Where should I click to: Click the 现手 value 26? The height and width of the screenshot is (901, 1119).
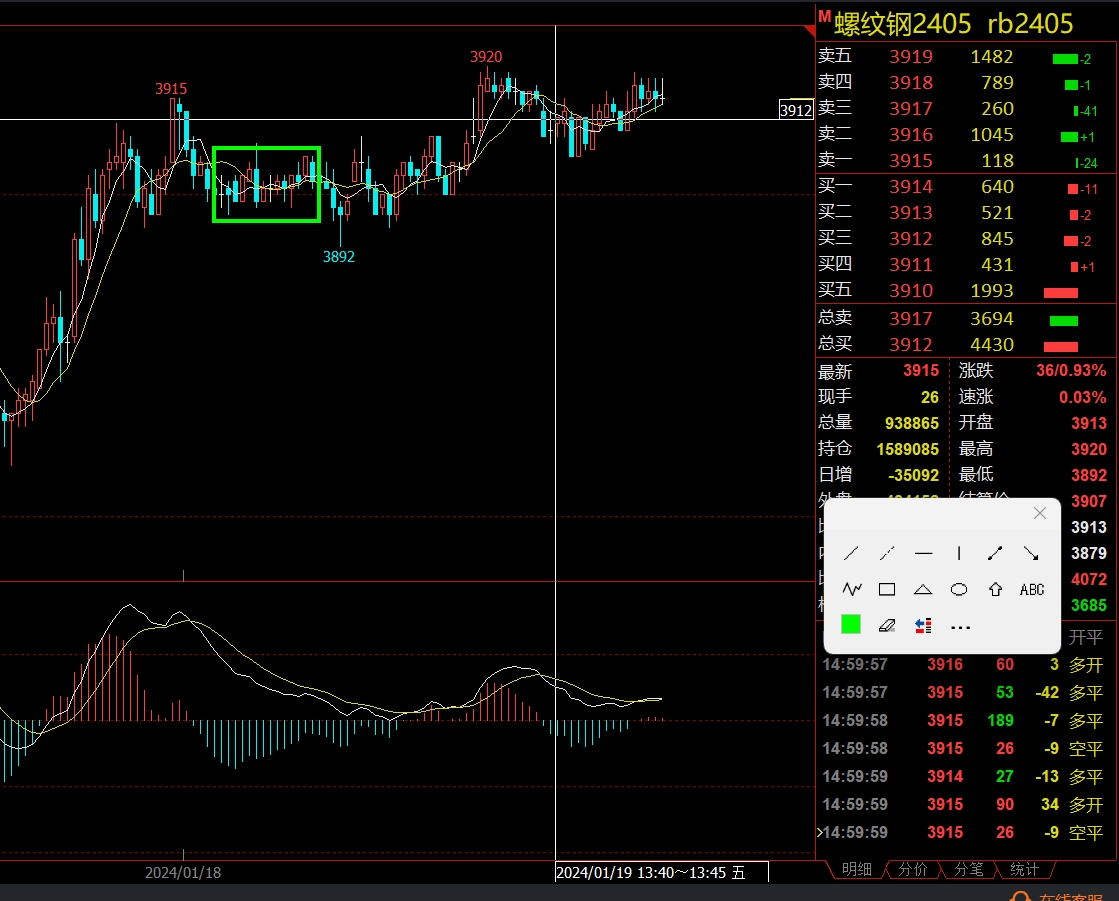click(930, 397)
